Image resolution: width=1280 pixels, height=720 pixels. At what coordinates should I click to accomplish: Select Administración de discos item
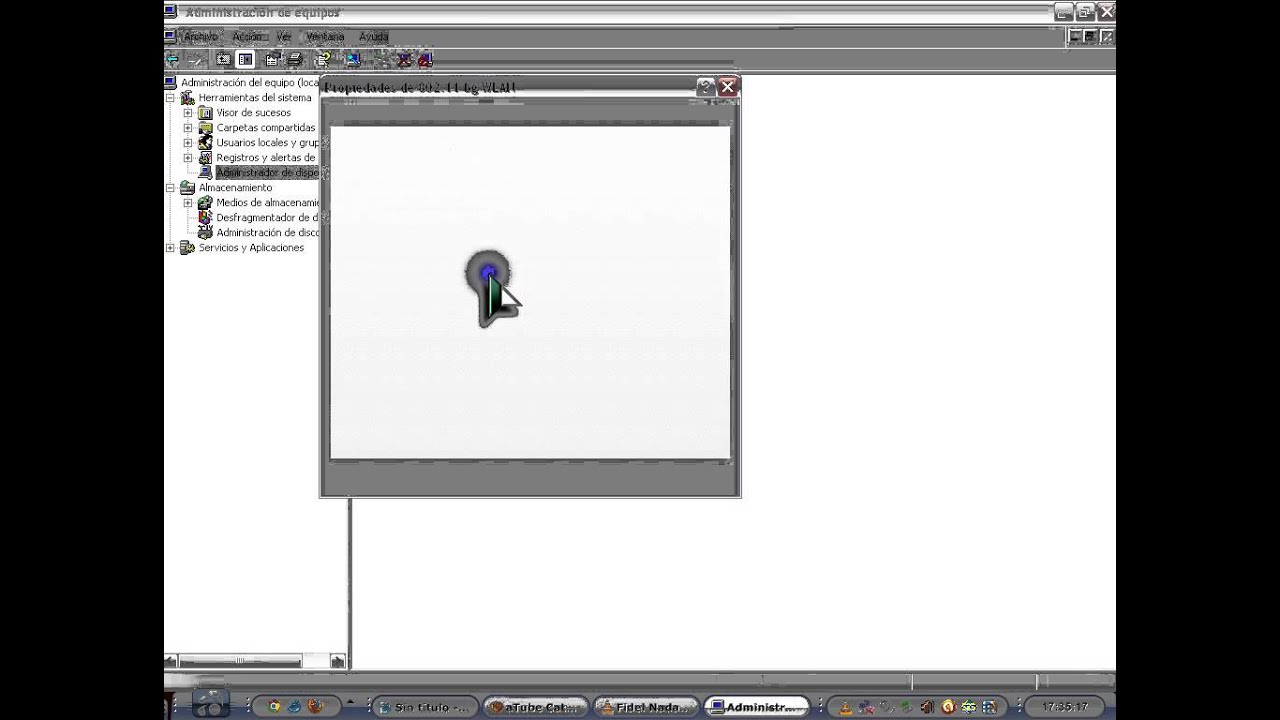[x=267, y=233]
